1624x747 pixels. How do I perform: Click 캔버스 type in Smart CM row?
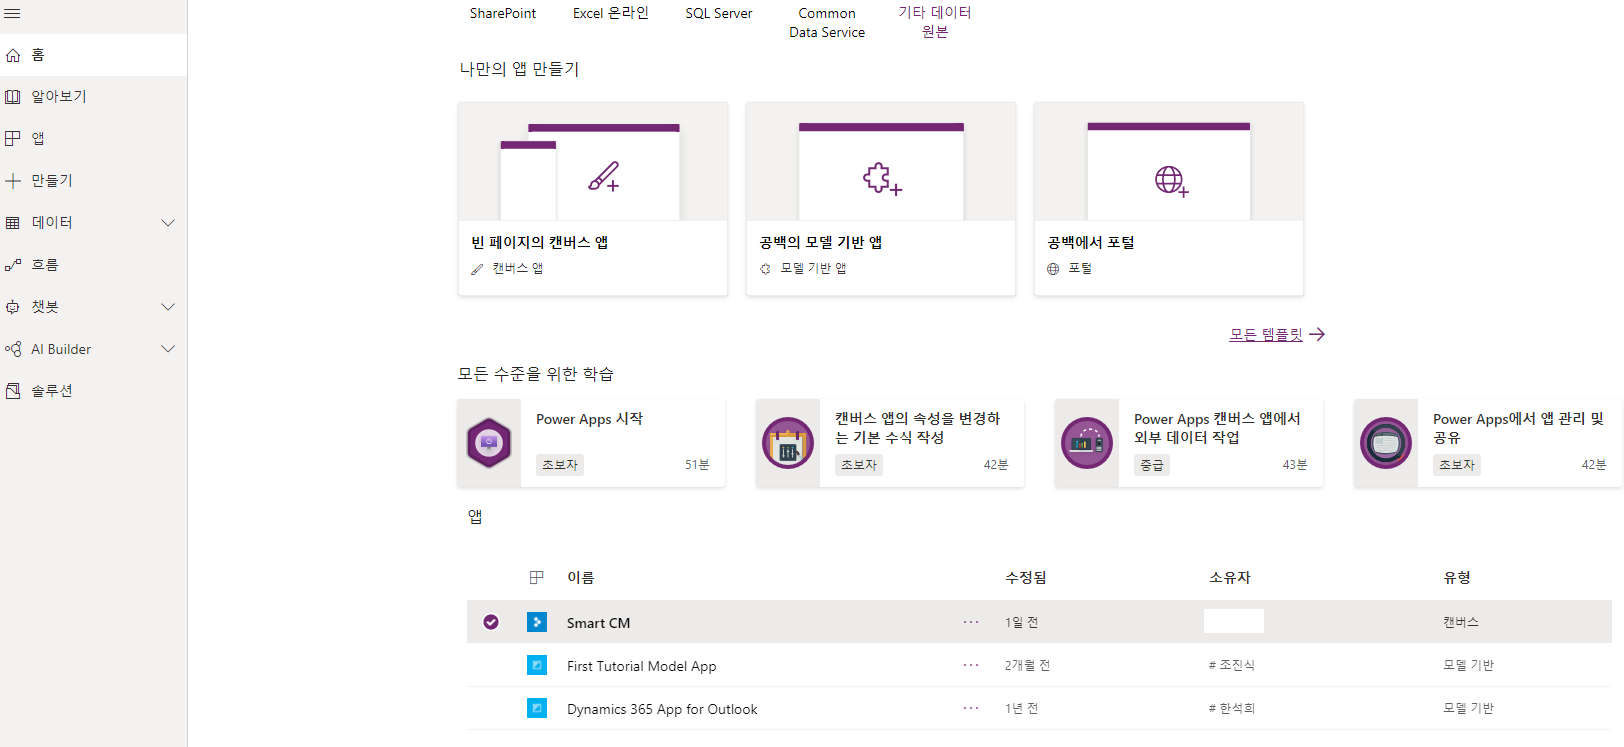1461,622
